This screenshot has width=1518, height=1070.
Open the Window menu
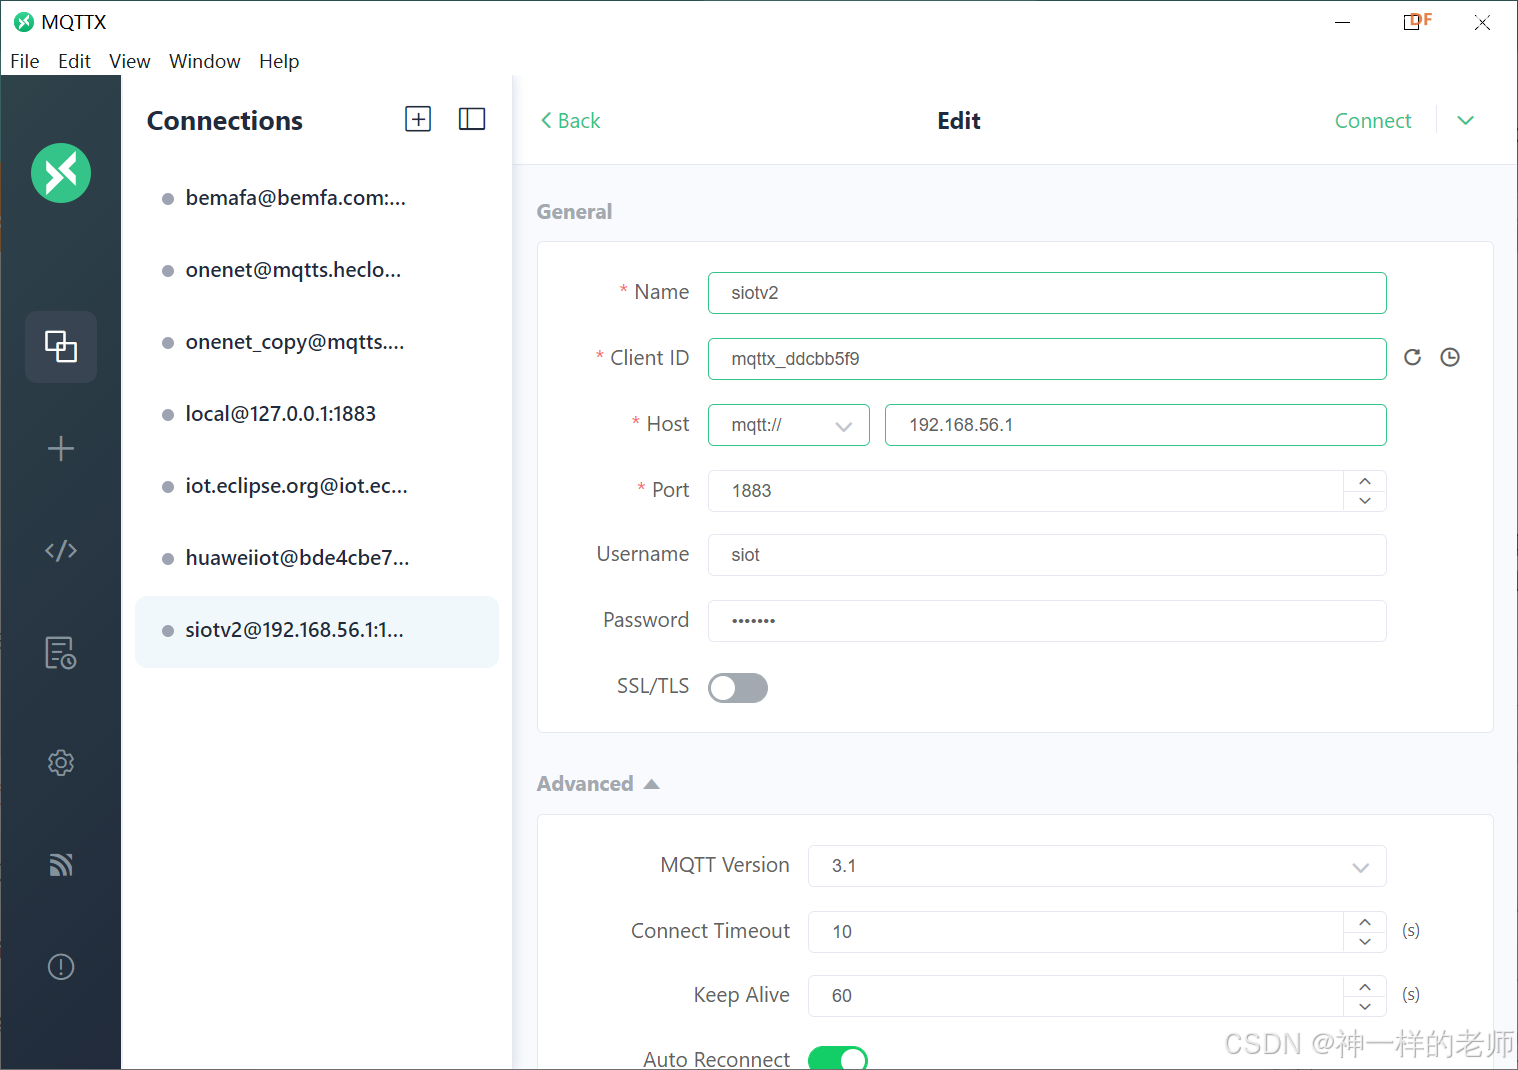(205, 61)
